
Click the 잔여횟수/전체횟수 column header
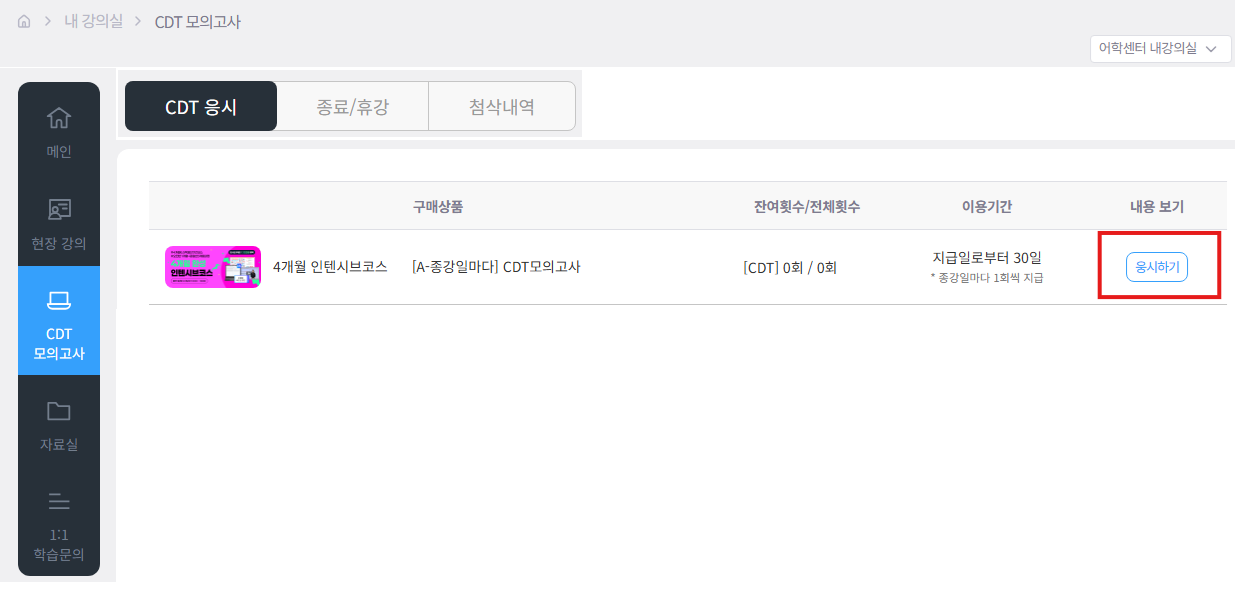[806, 207]
